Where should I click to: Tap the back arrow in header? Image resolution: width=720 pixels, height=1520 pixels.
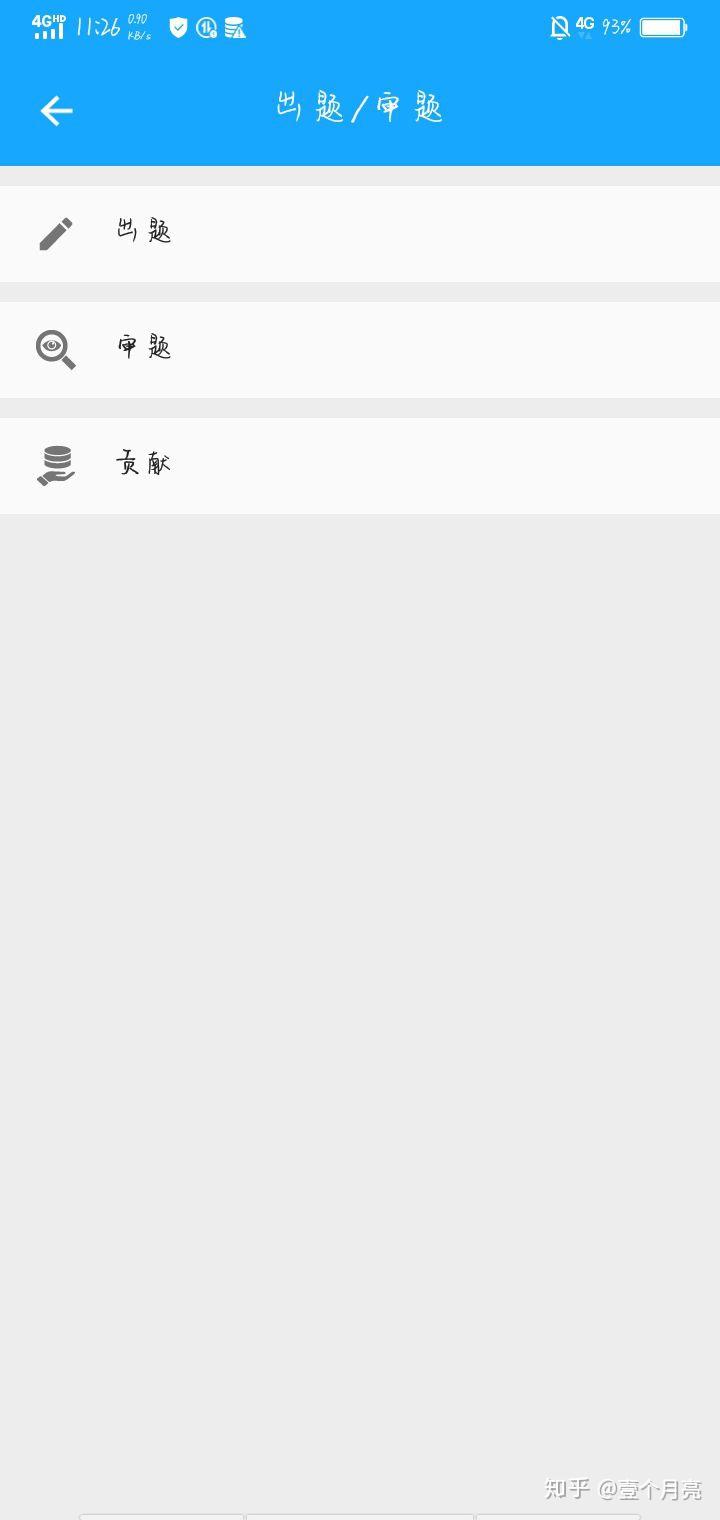pos(56,110)
